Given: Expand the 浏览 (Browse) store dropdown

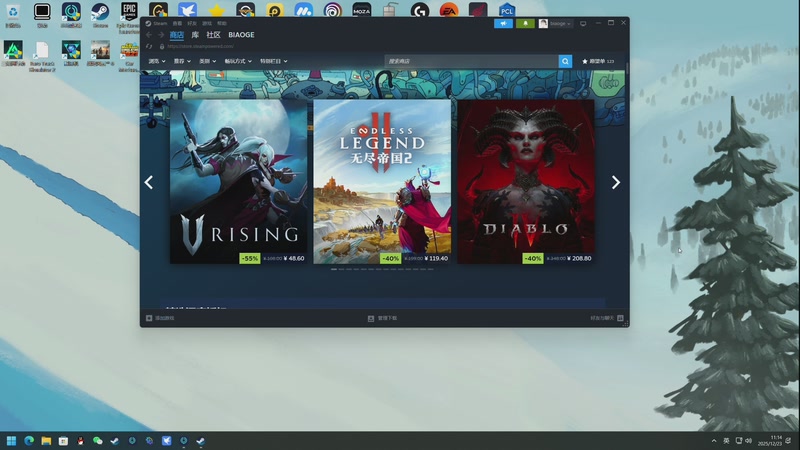Looking at the screenshot, I should point(157,61).
